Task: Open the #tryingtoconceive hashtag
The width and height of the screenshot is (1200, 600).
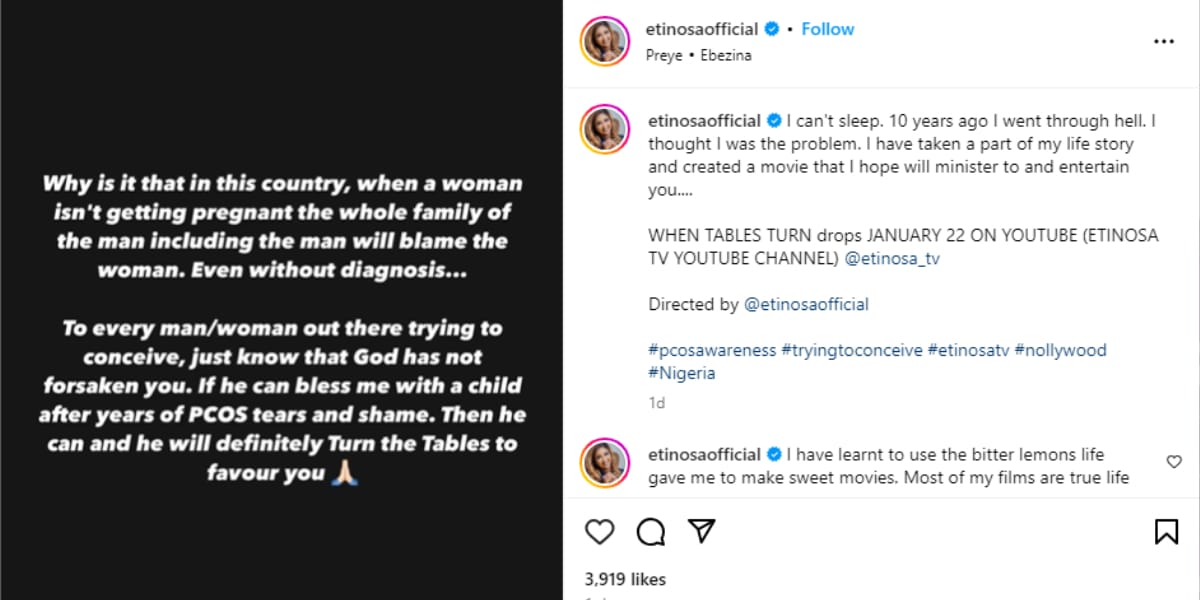Action: [851, 350]
